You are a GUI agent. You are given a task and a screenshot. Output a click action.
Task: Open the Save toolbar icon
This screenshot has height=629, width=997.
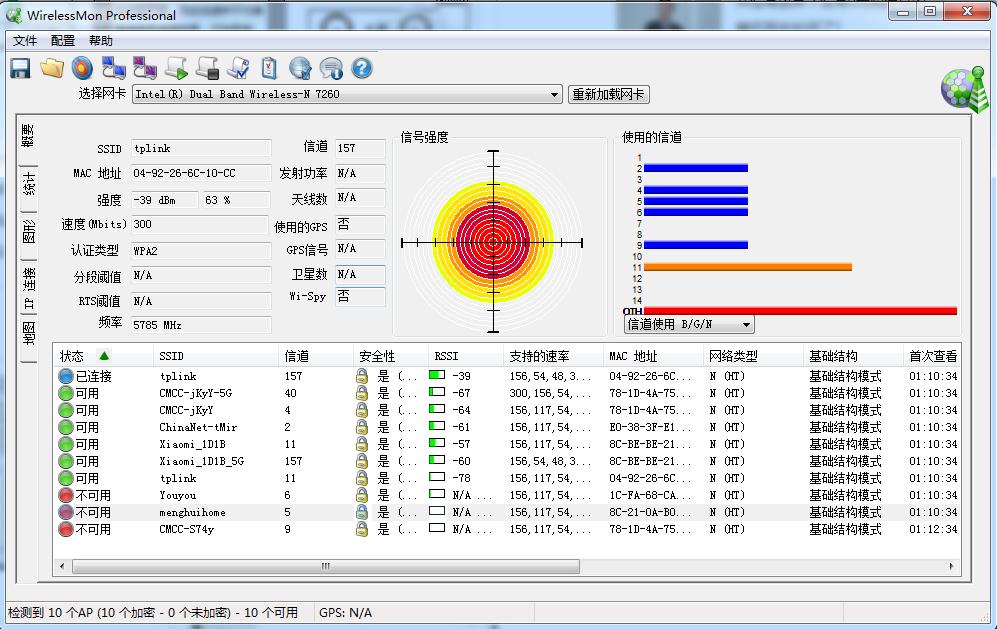click(x=20, y=67)
